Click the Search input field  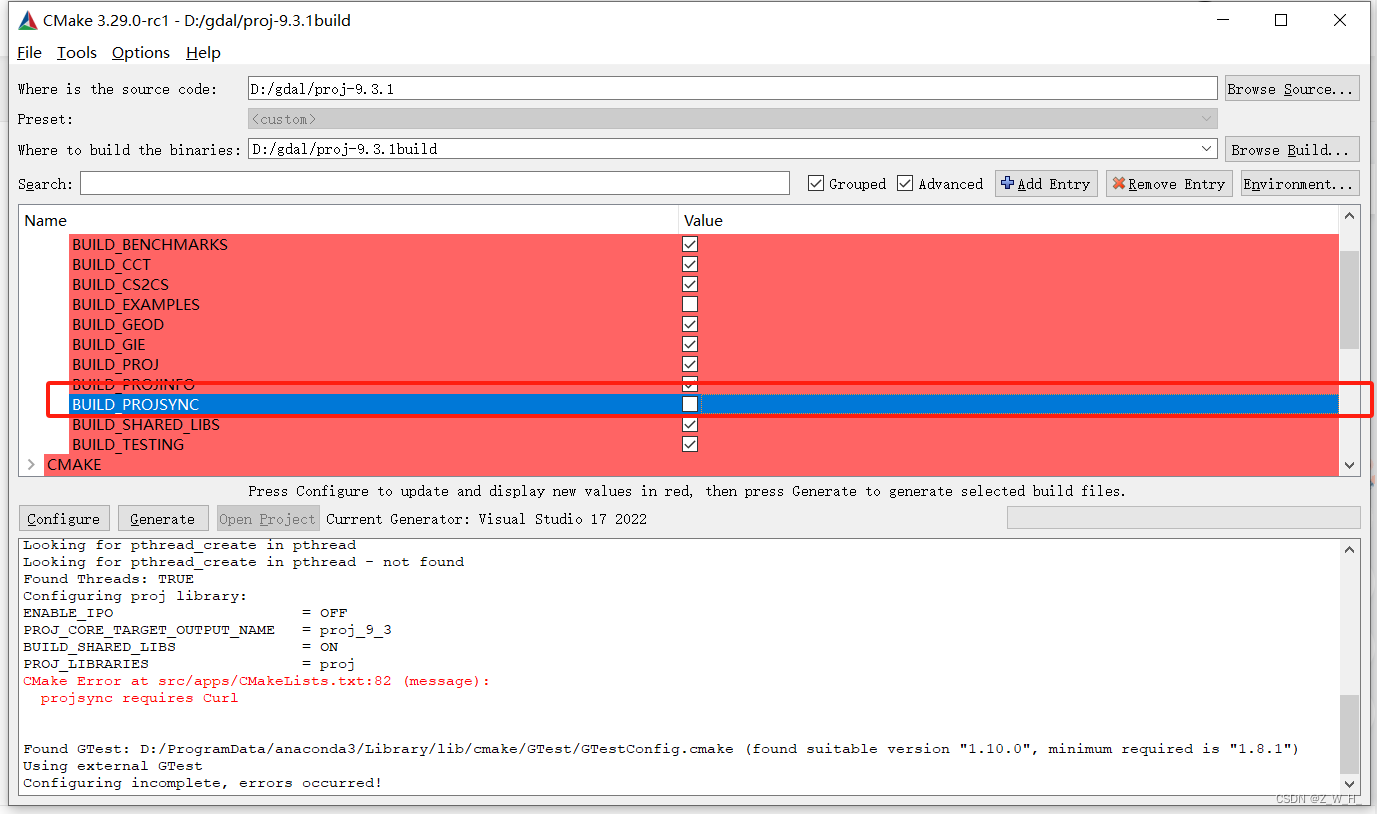point(435,183)
